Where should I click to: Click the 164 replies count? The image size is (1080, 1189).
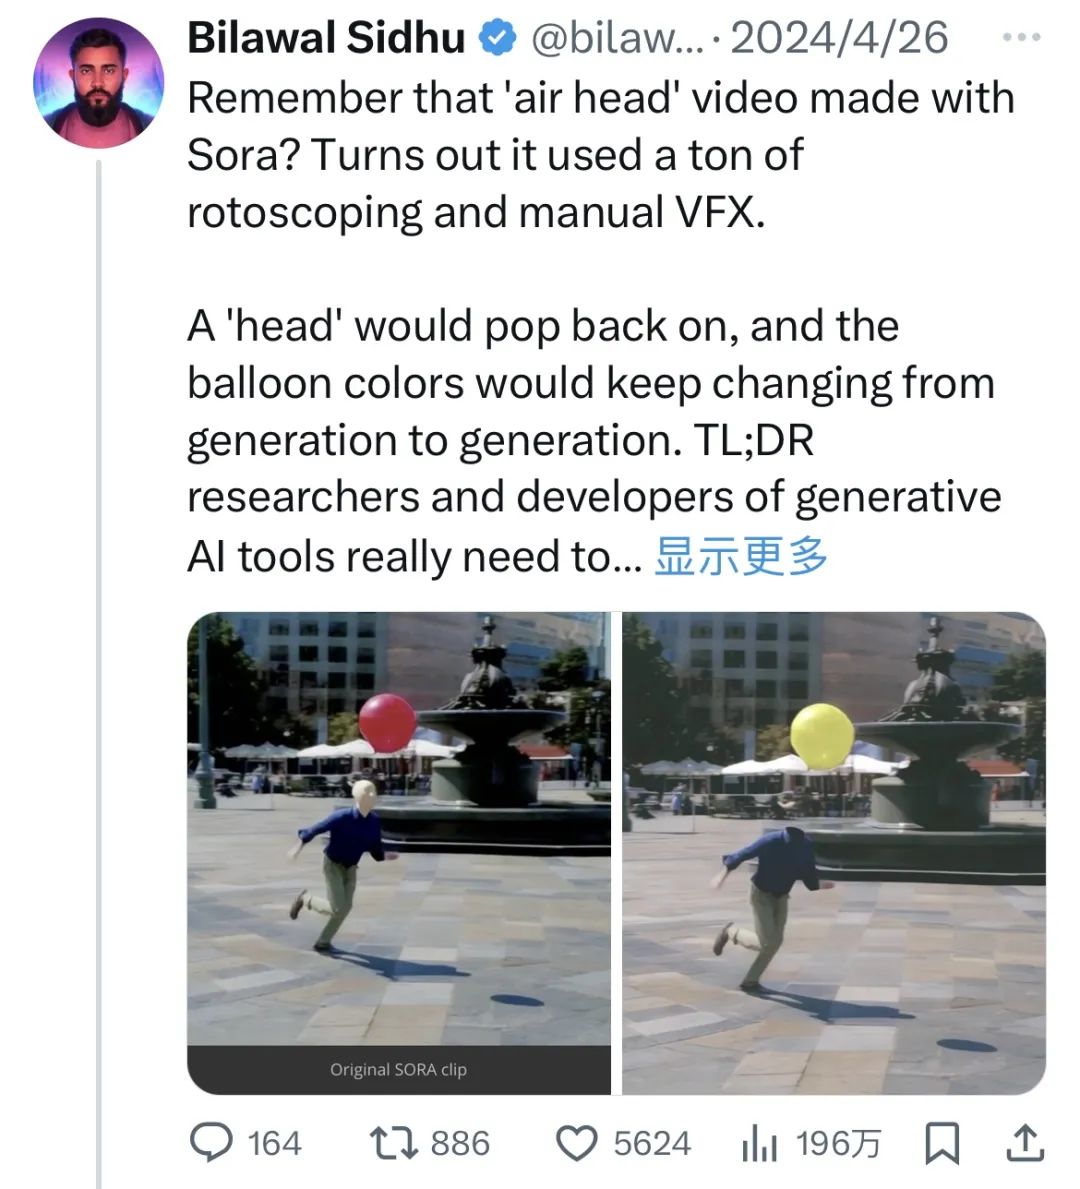click(275, 1144)
